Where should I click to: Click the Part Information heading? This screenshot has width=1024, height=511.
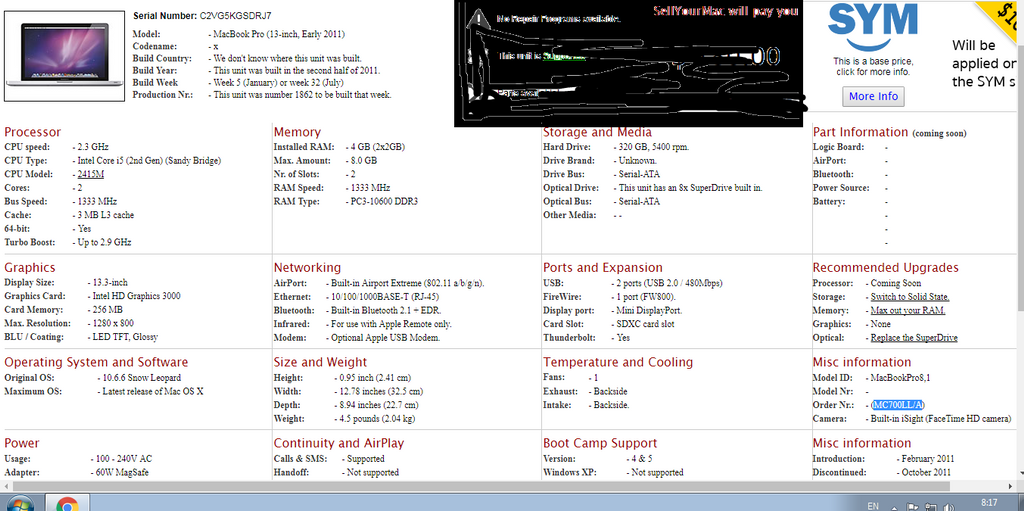[x=860, y=132]
